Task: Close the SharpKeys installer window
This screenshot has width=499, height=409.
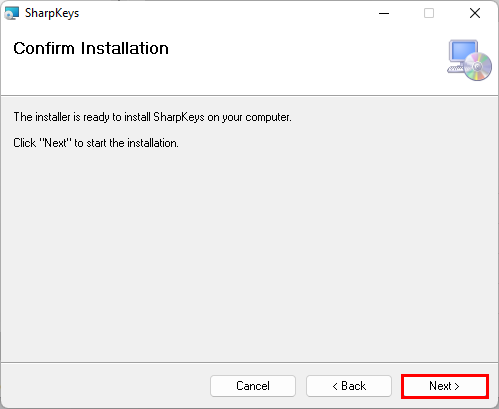Action: tap(475, 13)
